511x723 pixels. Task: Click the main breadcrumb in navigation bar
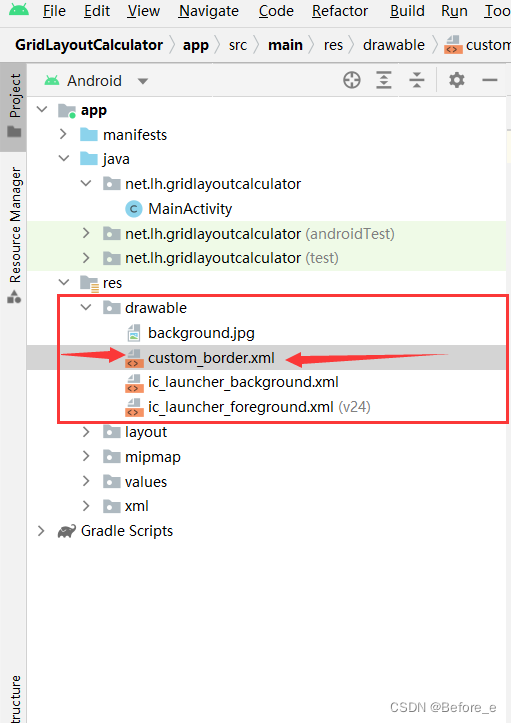click(285, 45)
